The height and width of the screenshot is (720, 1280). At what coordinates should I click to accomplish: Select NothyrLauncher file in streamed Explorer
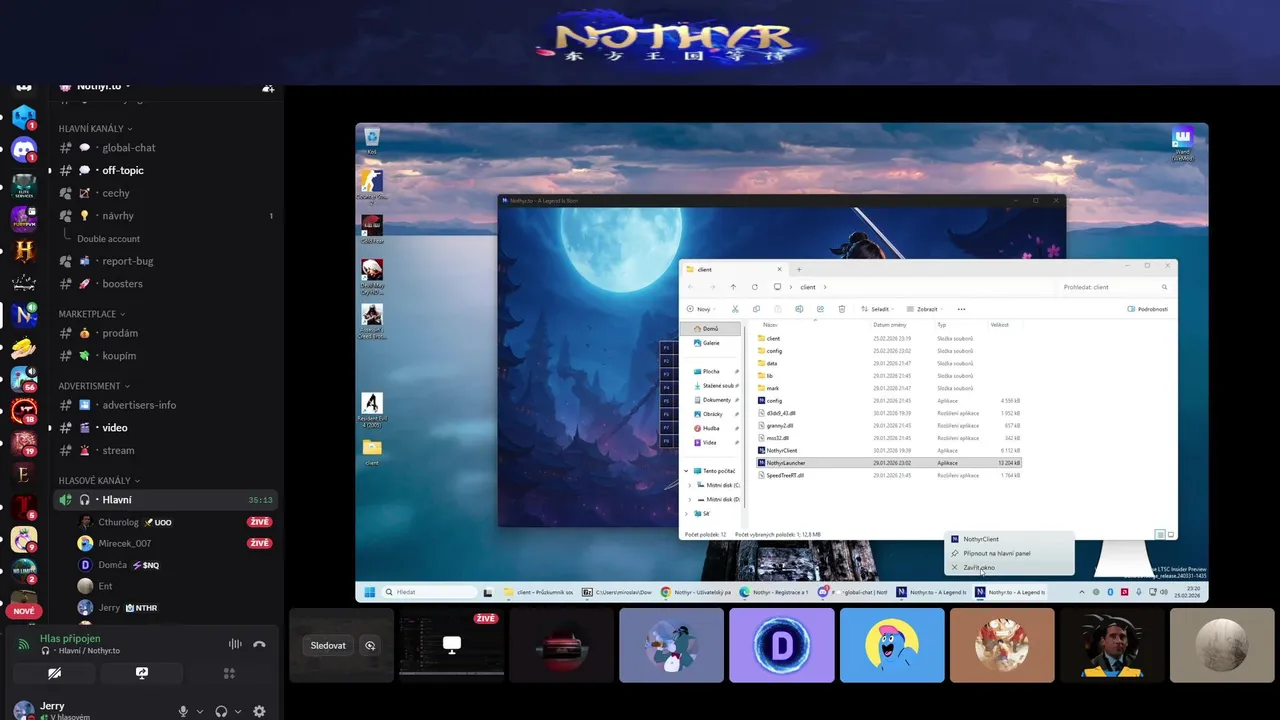tap(888, 463)
